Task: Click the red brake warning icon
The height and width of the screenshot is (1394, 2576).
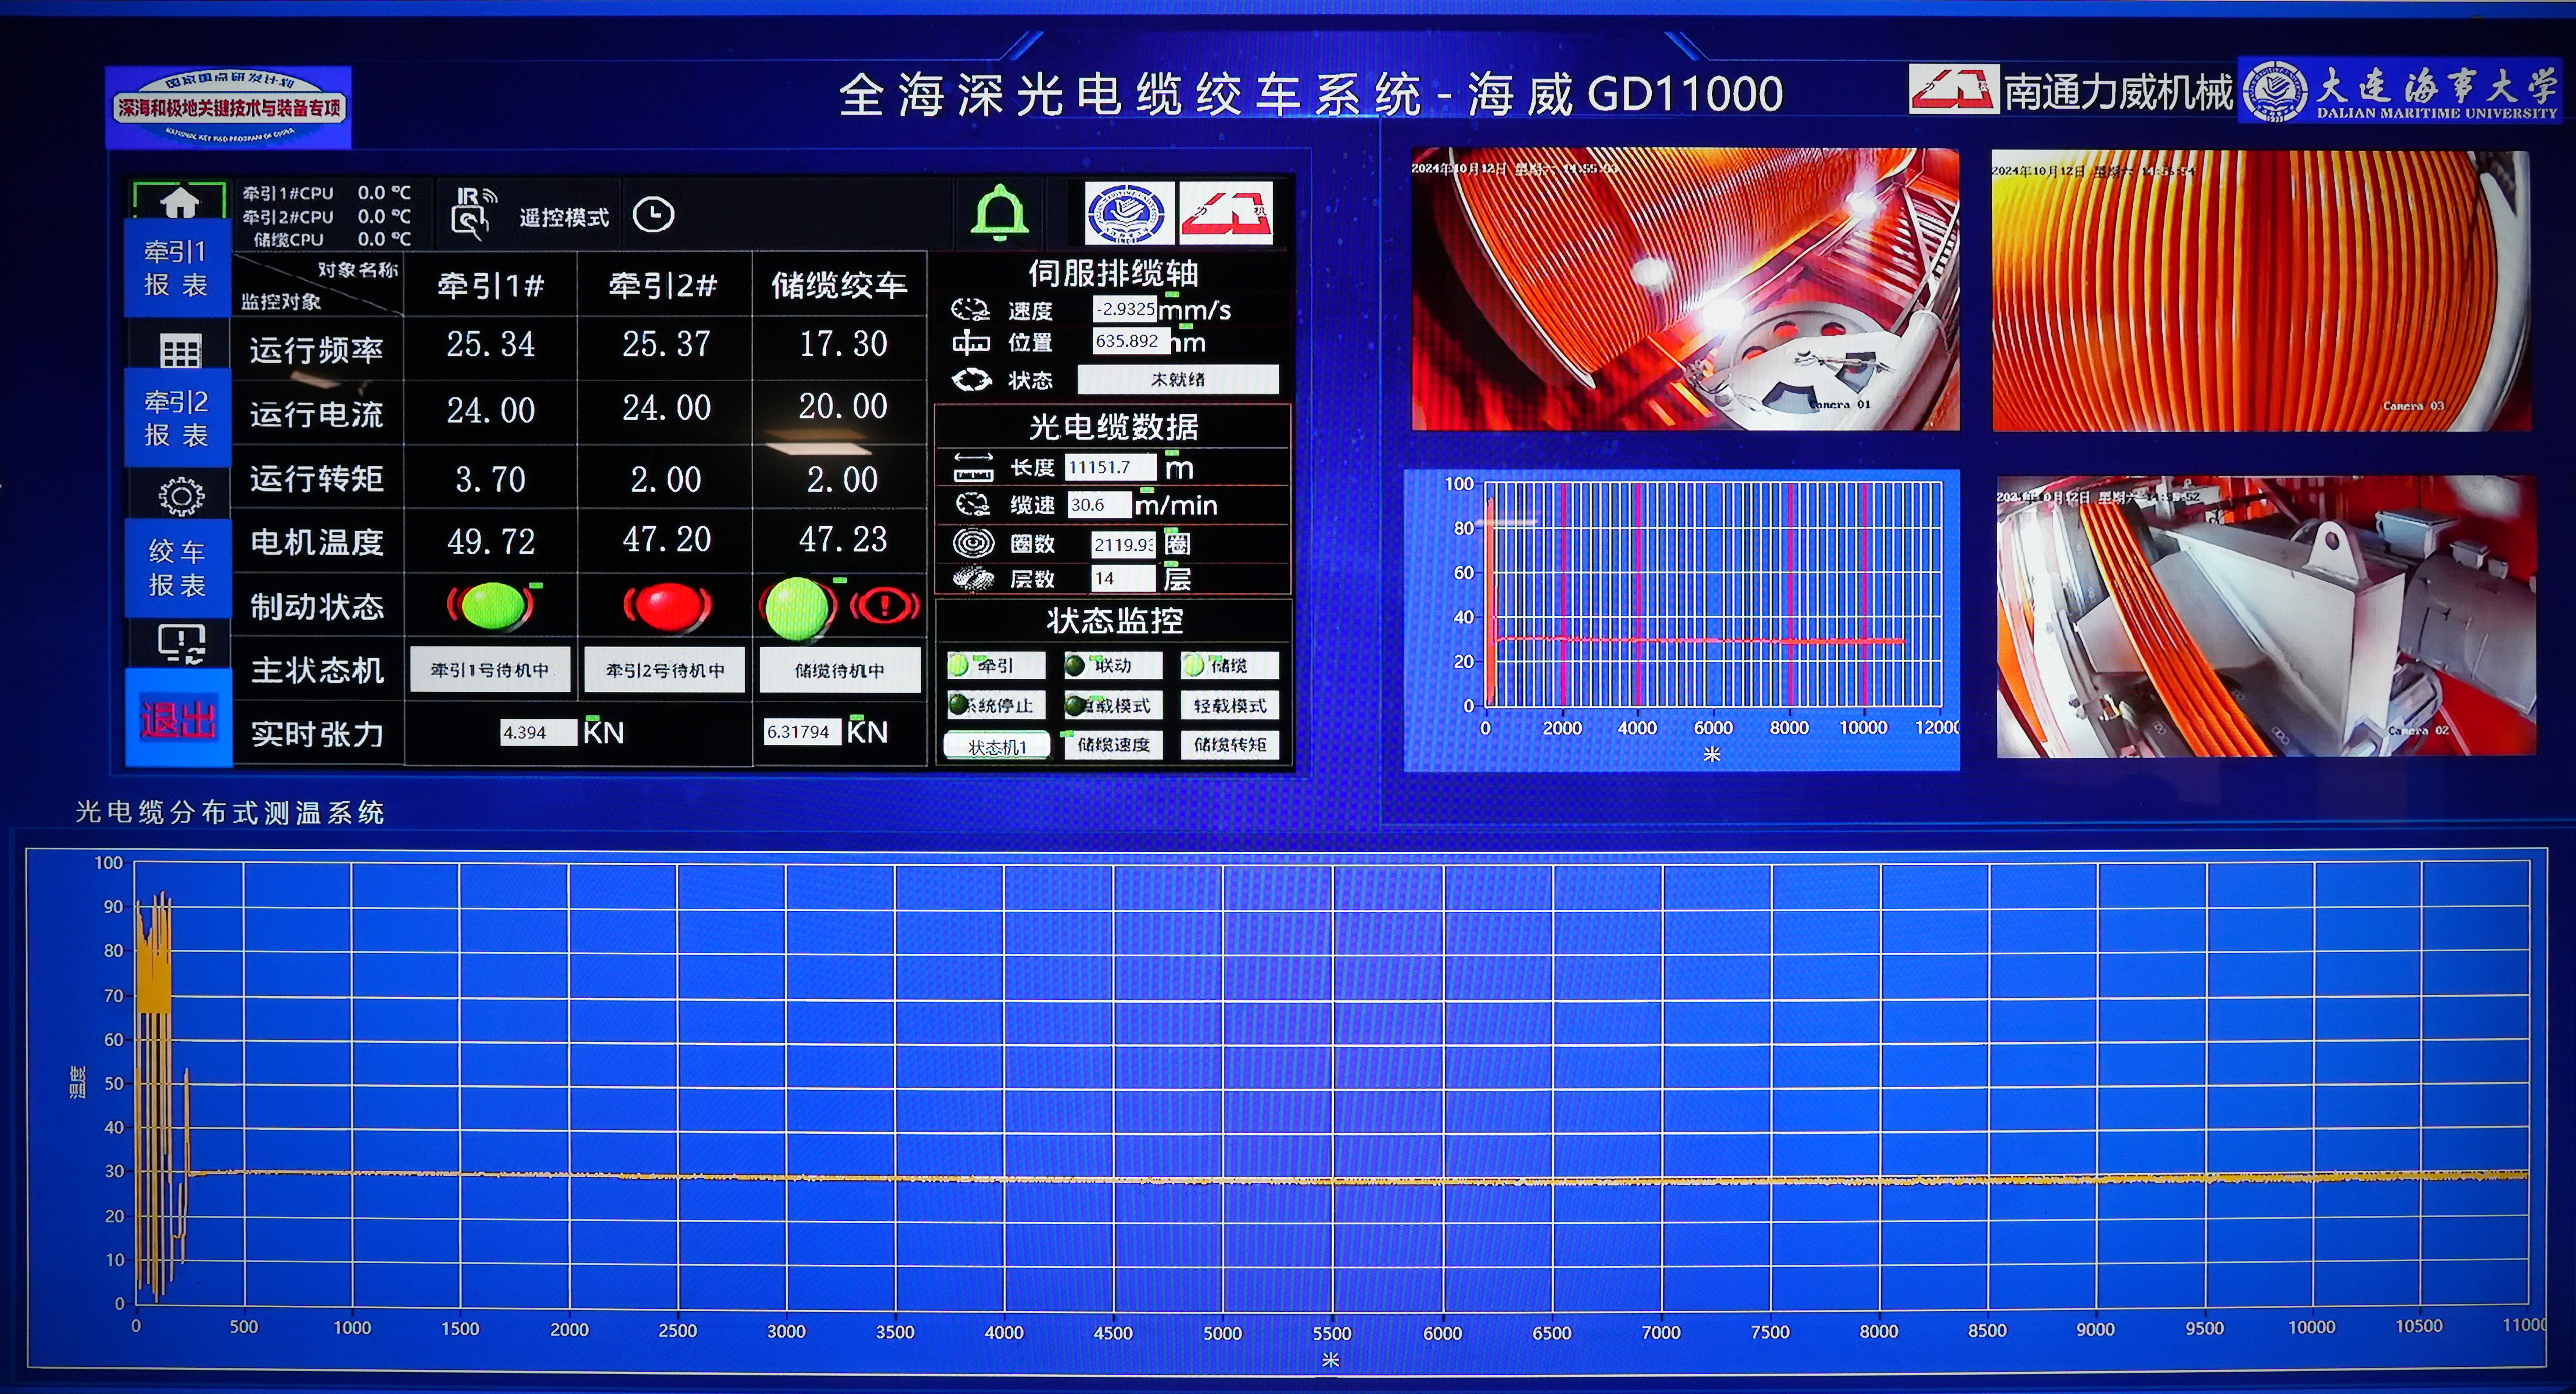Action: [884, 605]
